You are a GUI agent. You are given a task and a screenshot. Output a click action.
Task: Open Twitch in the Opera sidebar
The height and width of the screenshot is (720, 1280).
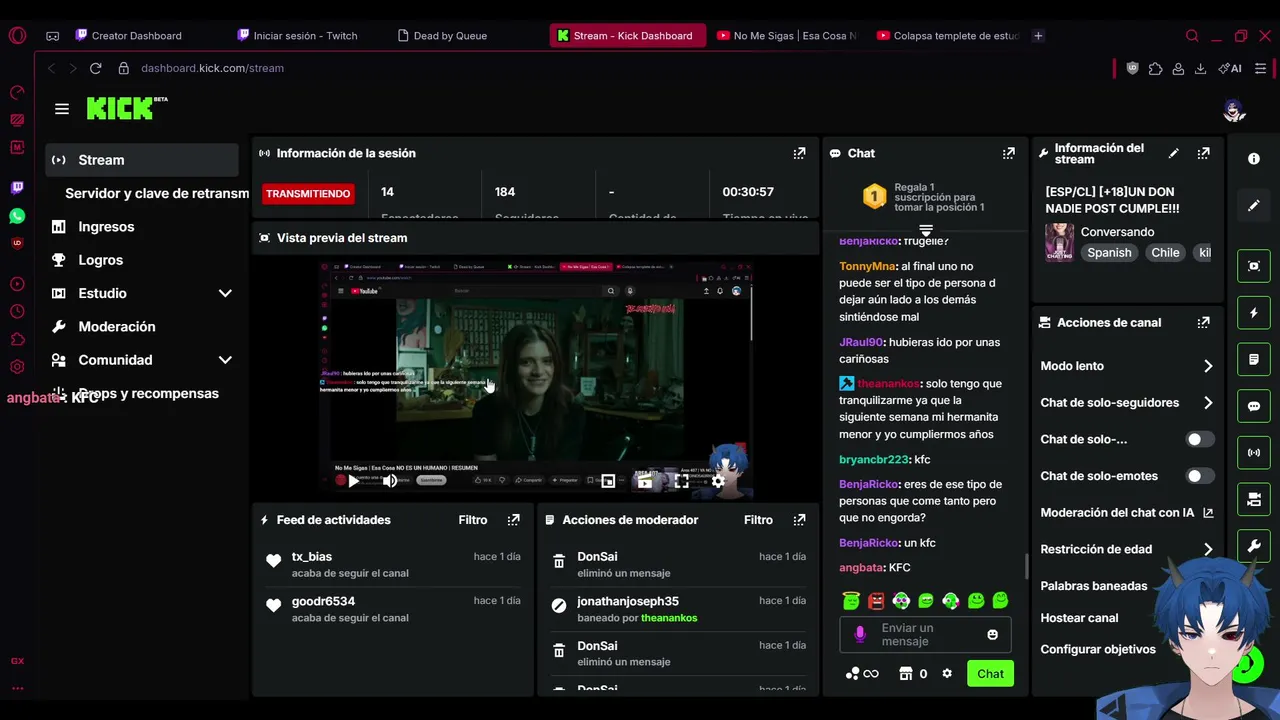tap(17, 187)
